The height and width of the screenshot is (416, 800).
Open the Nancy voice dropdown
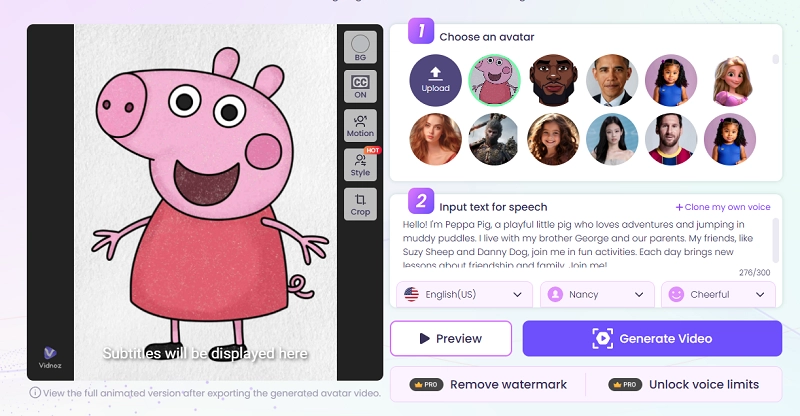pyautogui.click(x=597, y=295)
